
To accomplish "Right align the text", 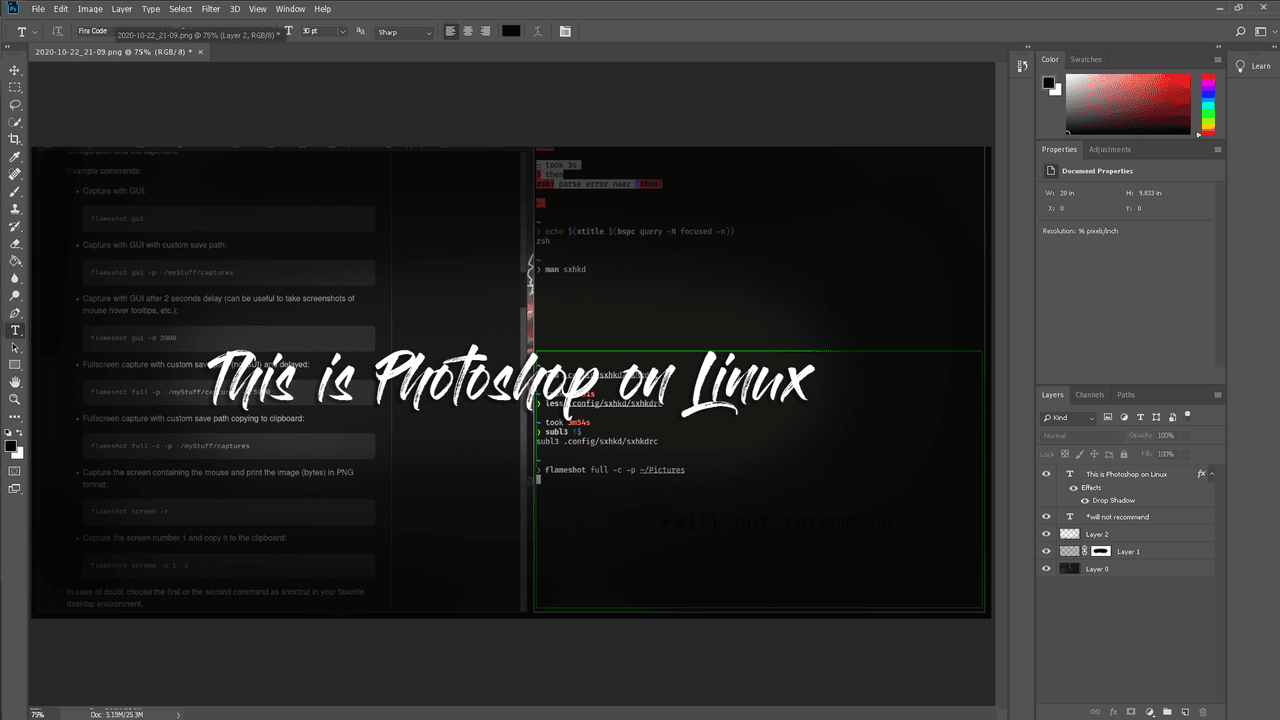I will pos(485,32).
